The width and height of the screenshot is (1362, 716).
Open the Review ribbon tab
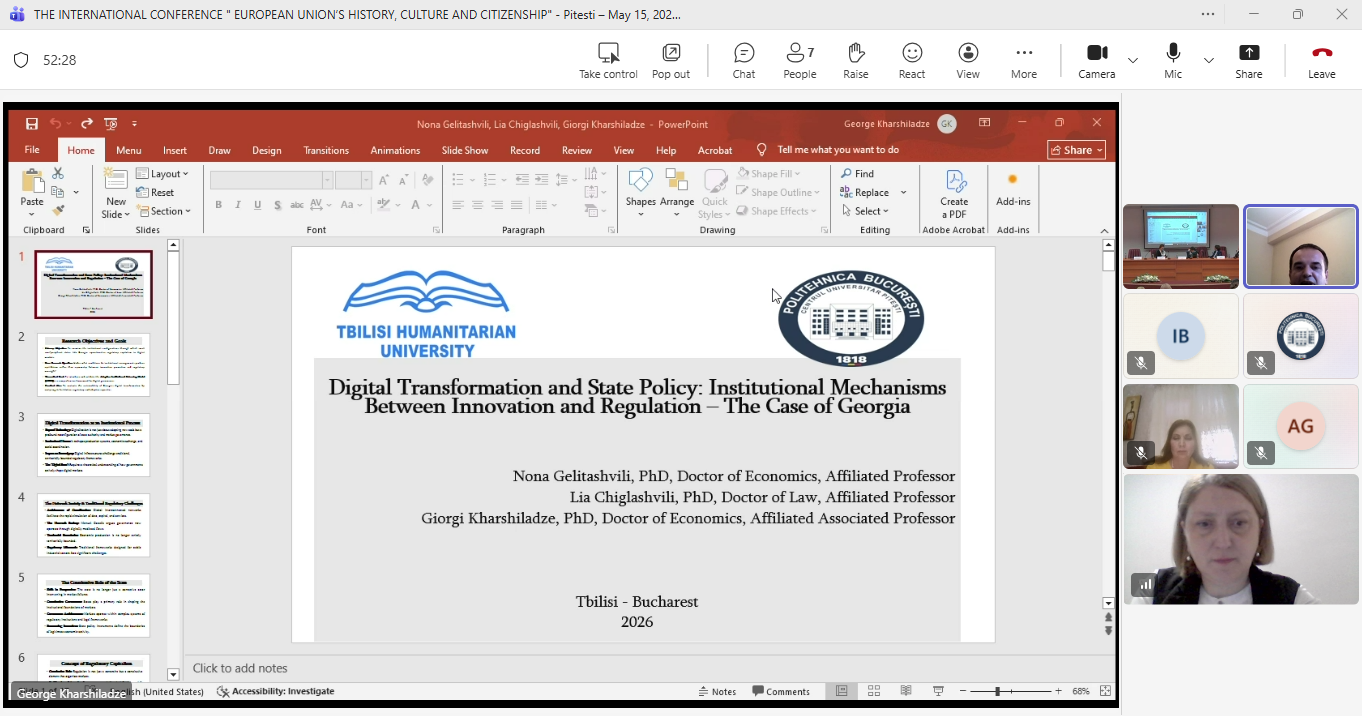(577, 150)
